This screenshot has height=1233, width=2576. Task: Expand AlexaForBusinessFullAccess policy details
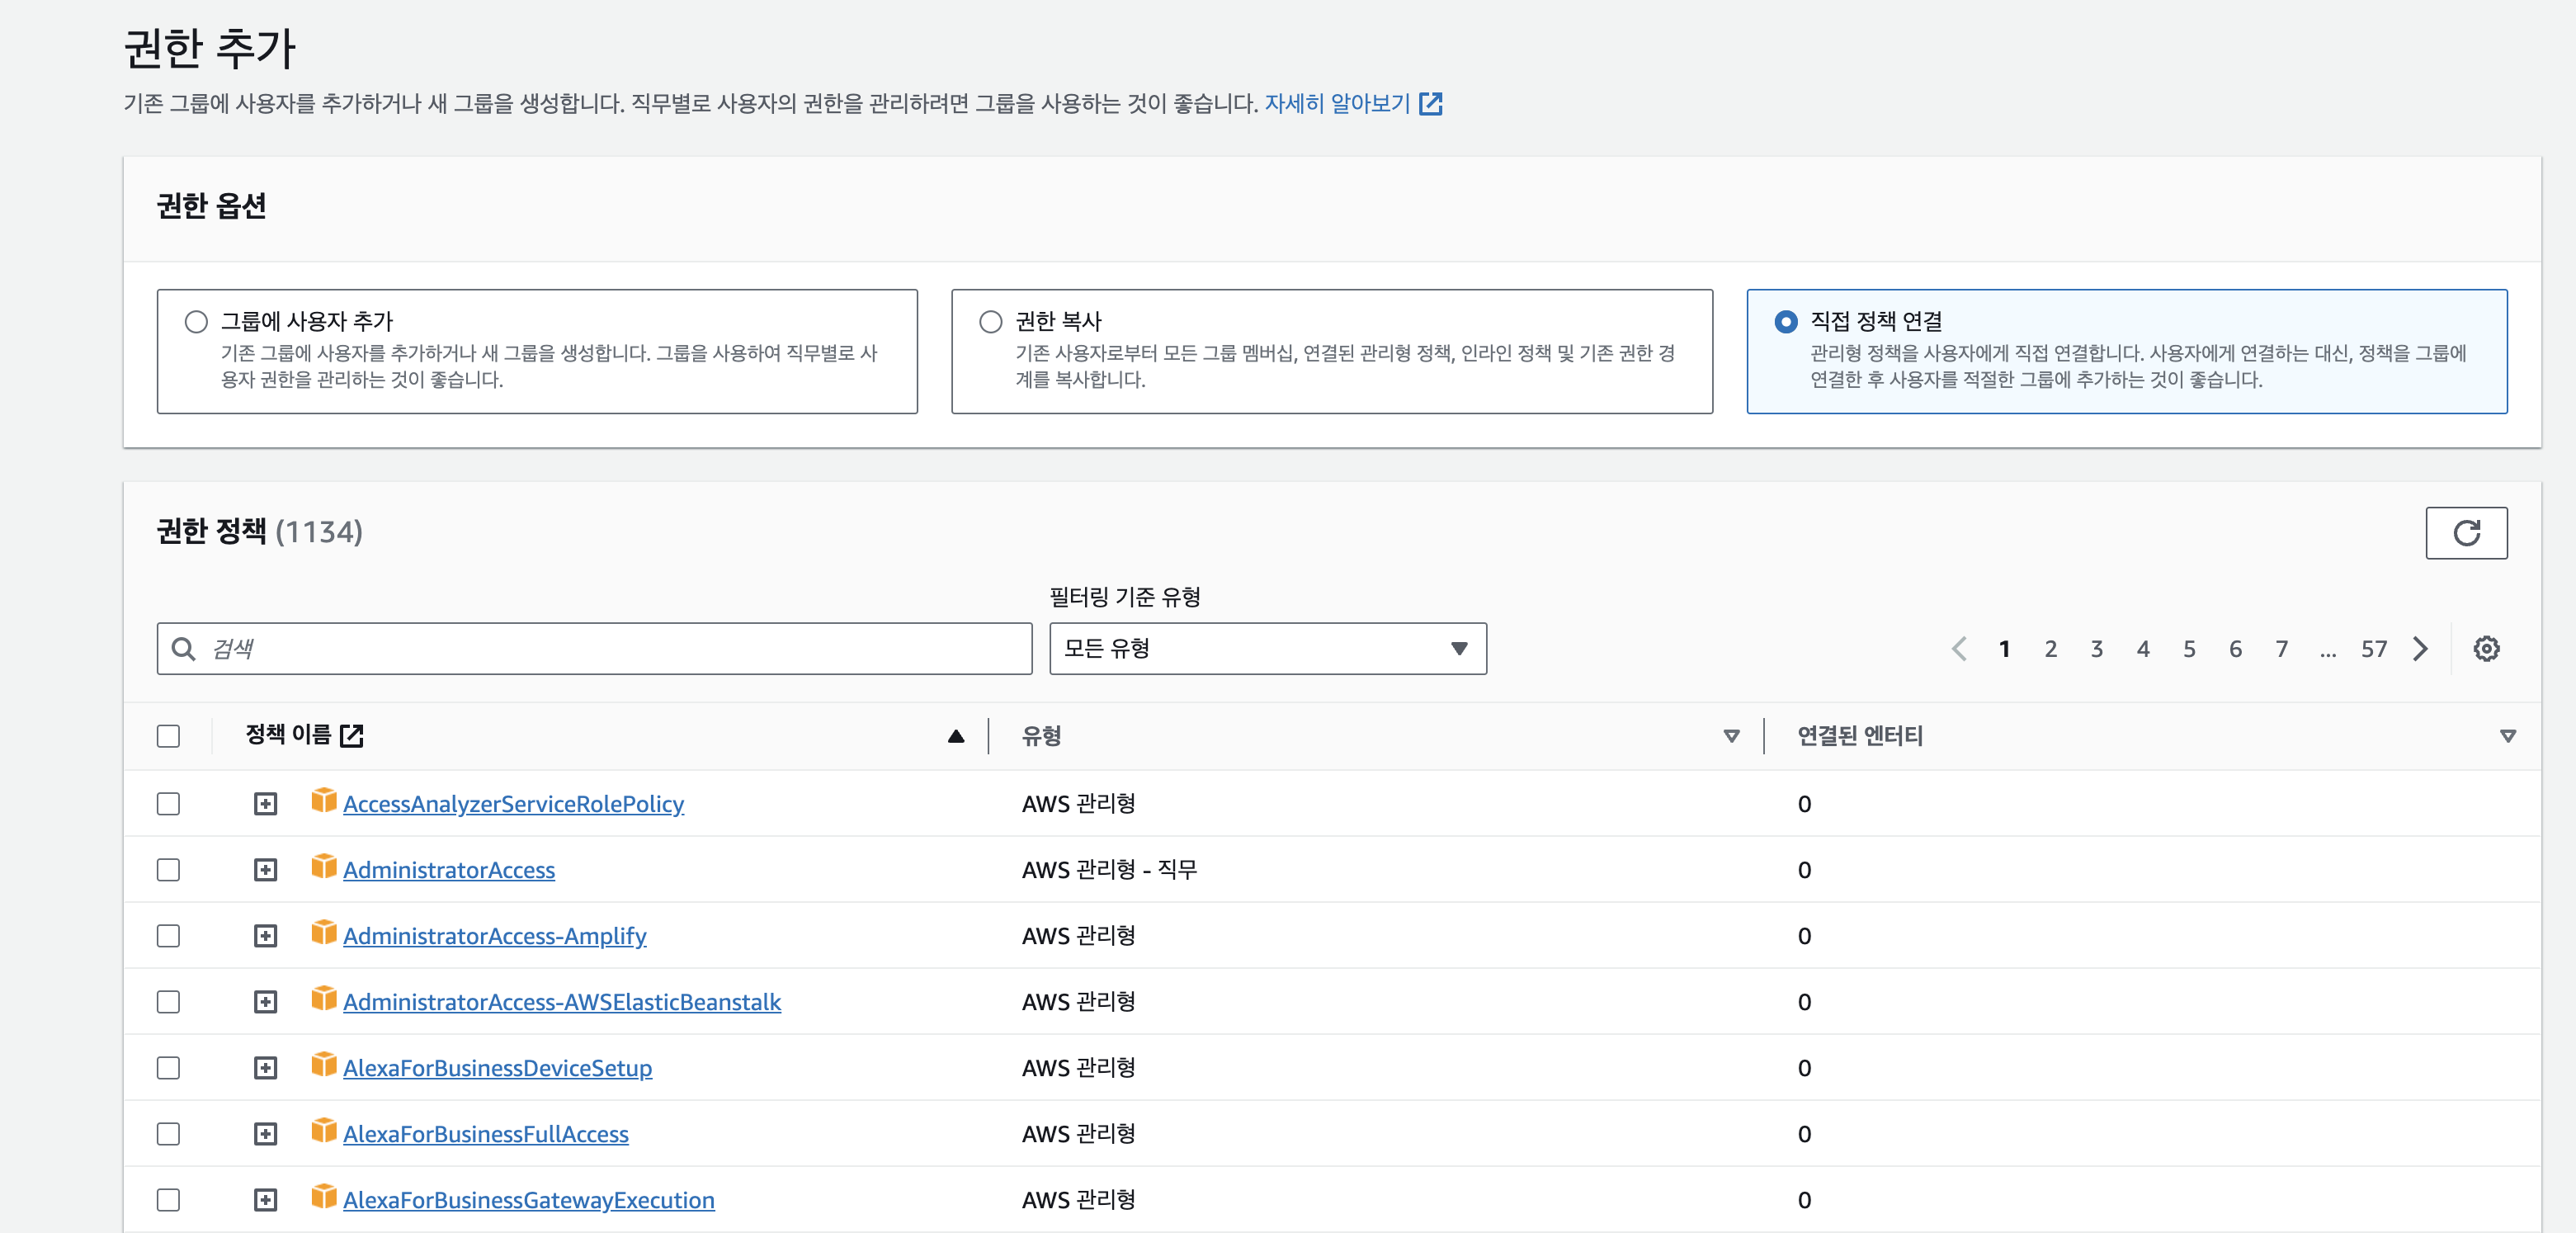[x=265, y=1134]
